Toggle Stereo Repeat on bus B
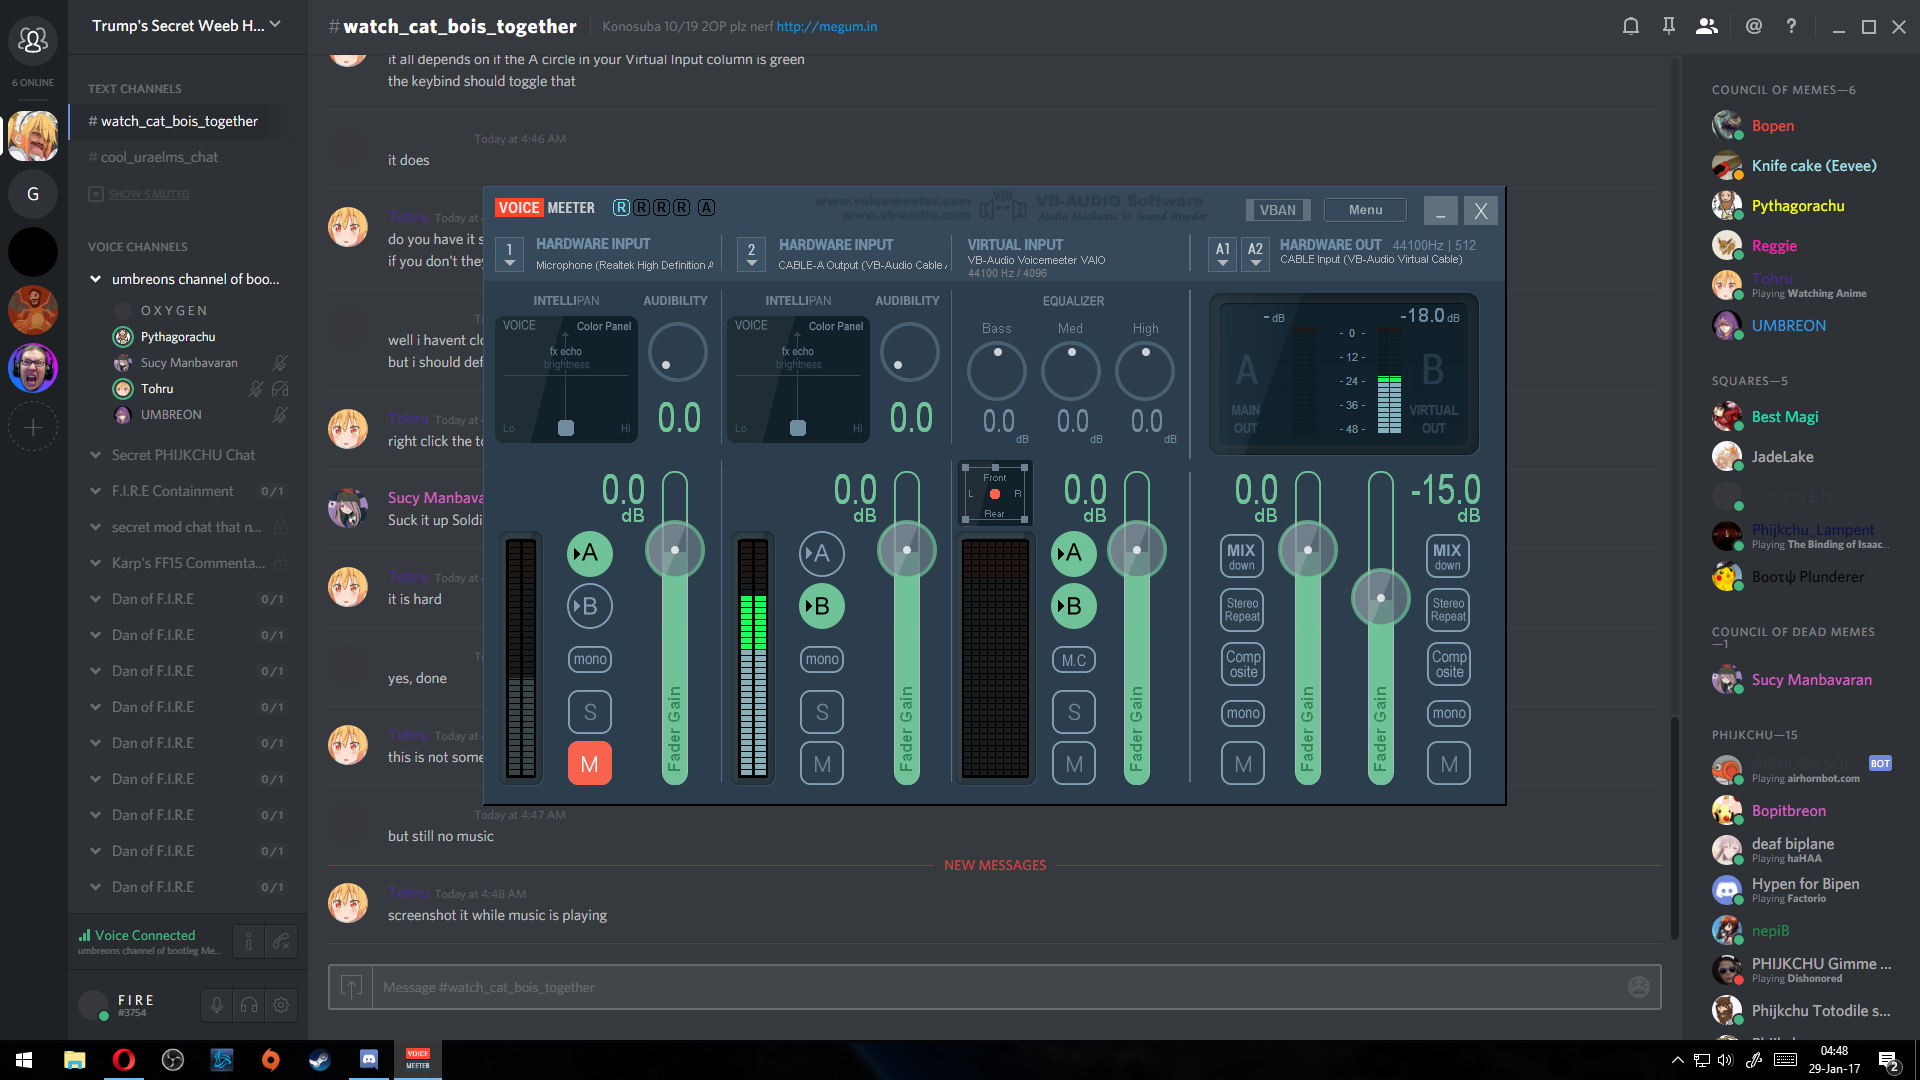This screenshot has width=1920, height=1080. tap(1448, 609)
